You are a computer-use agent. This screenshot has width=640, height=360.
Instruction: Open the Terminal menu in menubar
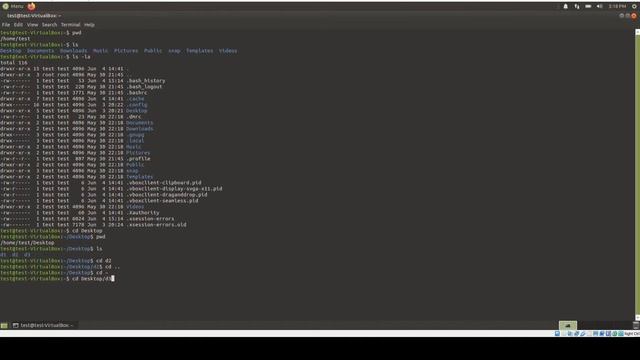pos(71,24)
